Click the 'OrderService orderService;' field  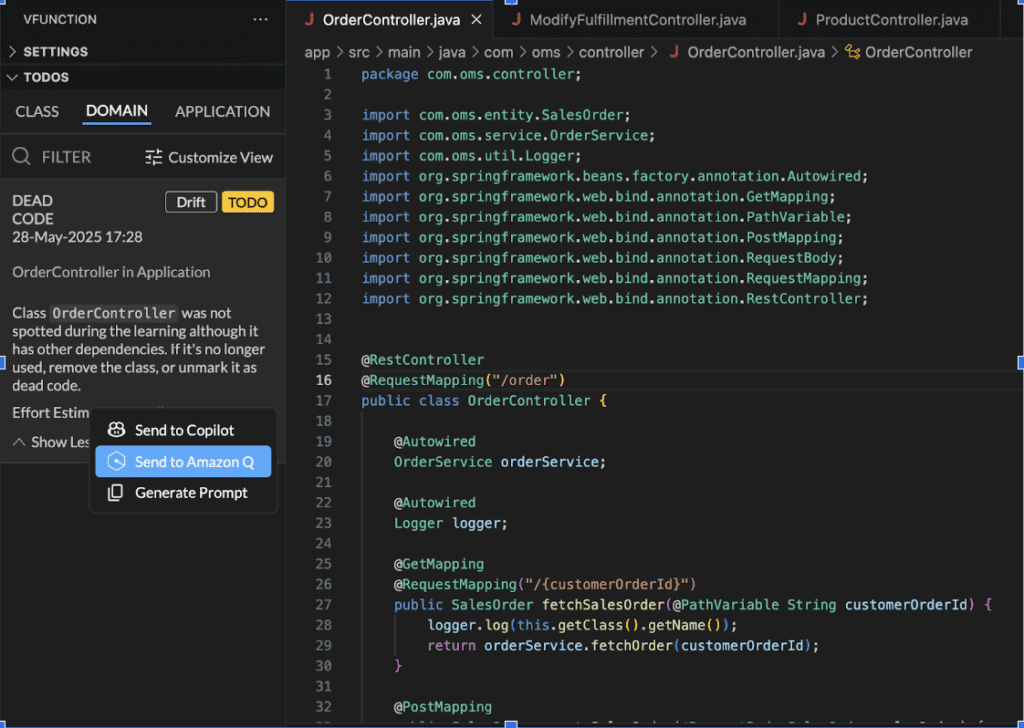[x=500, y=462]
